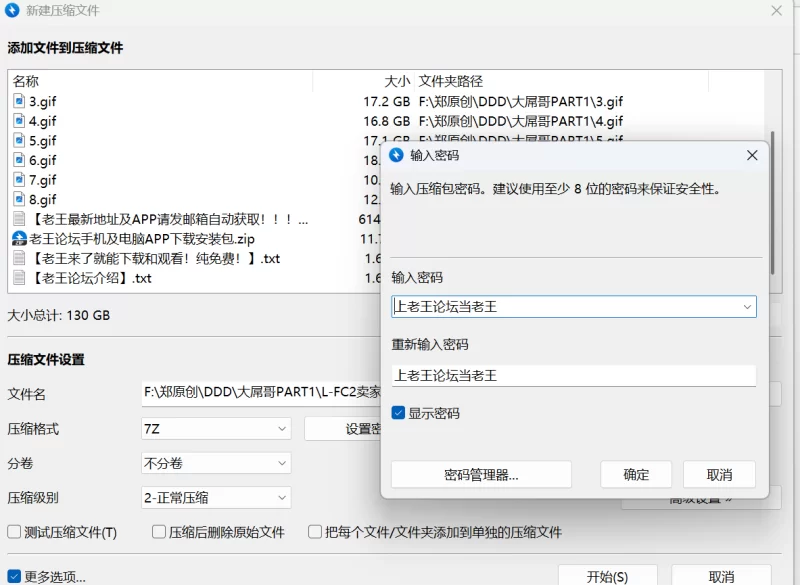Close the 输入密码 dialog
The height and width of the screenshot is (585, 800).
pos(752,155)
